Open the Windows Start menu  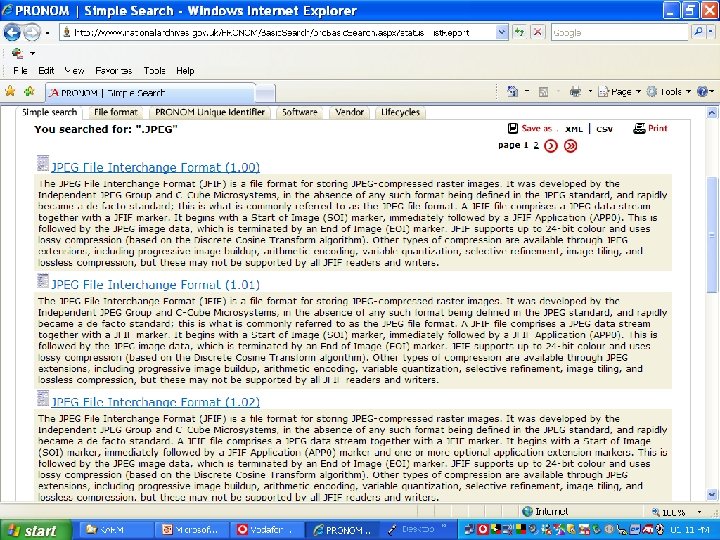(36, 530)
